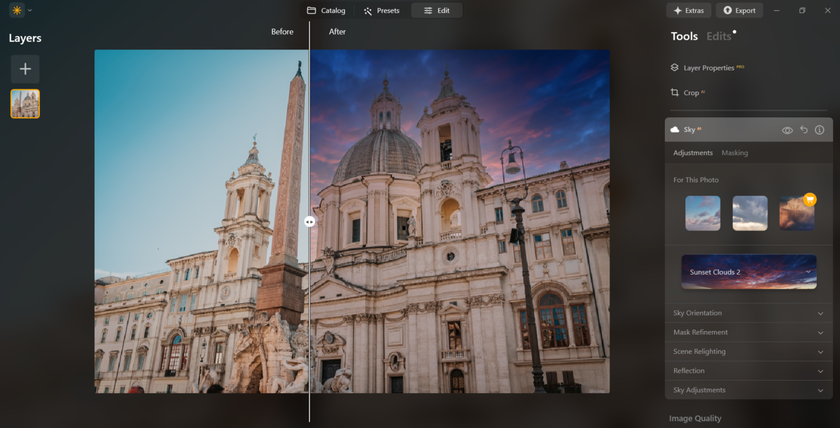
Task: Add a new layer with plus button
Action: [x=25, y=69]
